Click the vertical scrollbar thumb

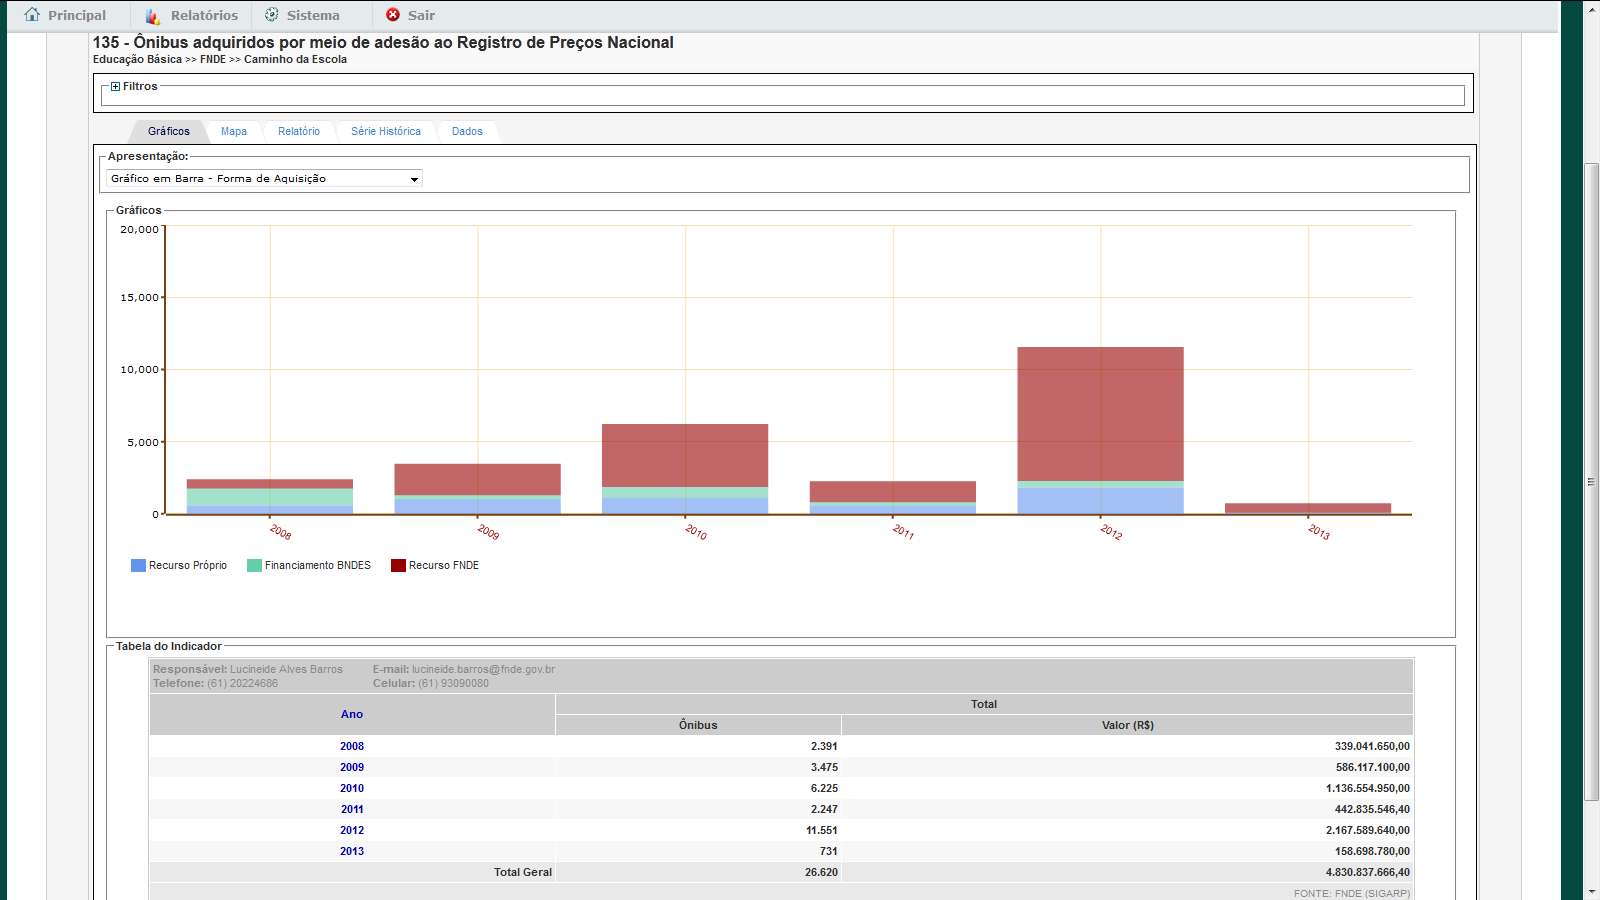point(1591,481)
